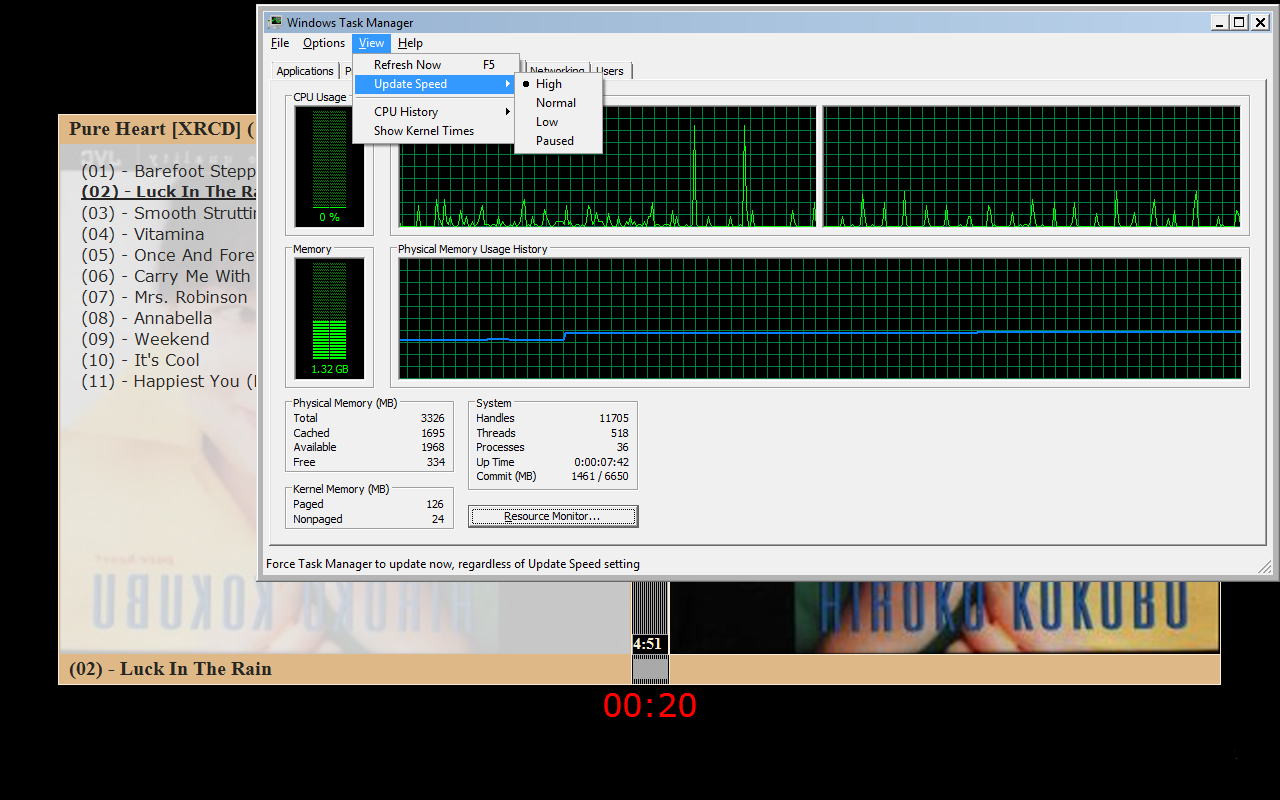Expand the CPU History submenu
The image size is (1280, 800).
435,112
